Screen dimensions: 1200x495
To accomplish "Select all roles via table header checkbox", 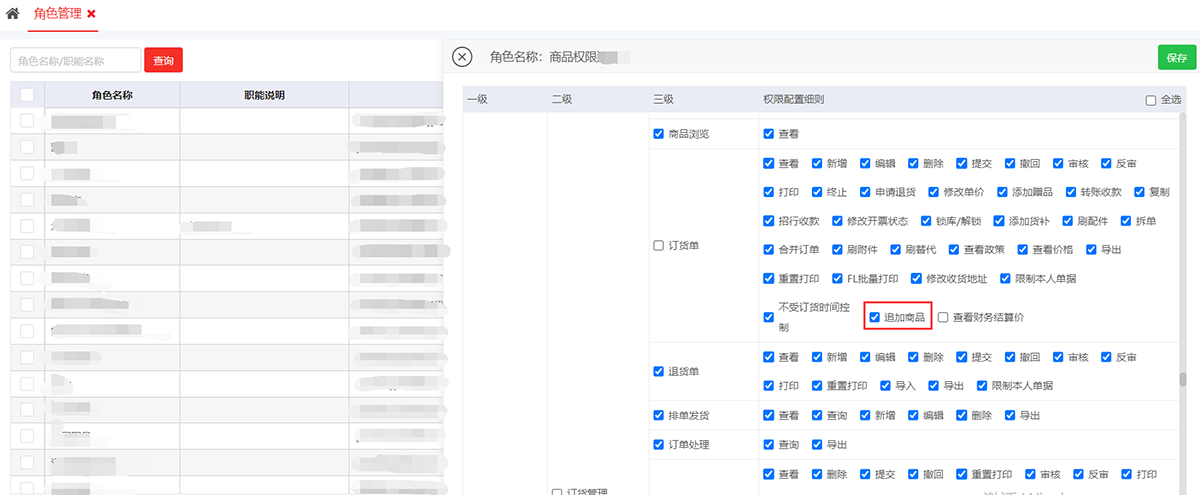I will coord(27,95).
